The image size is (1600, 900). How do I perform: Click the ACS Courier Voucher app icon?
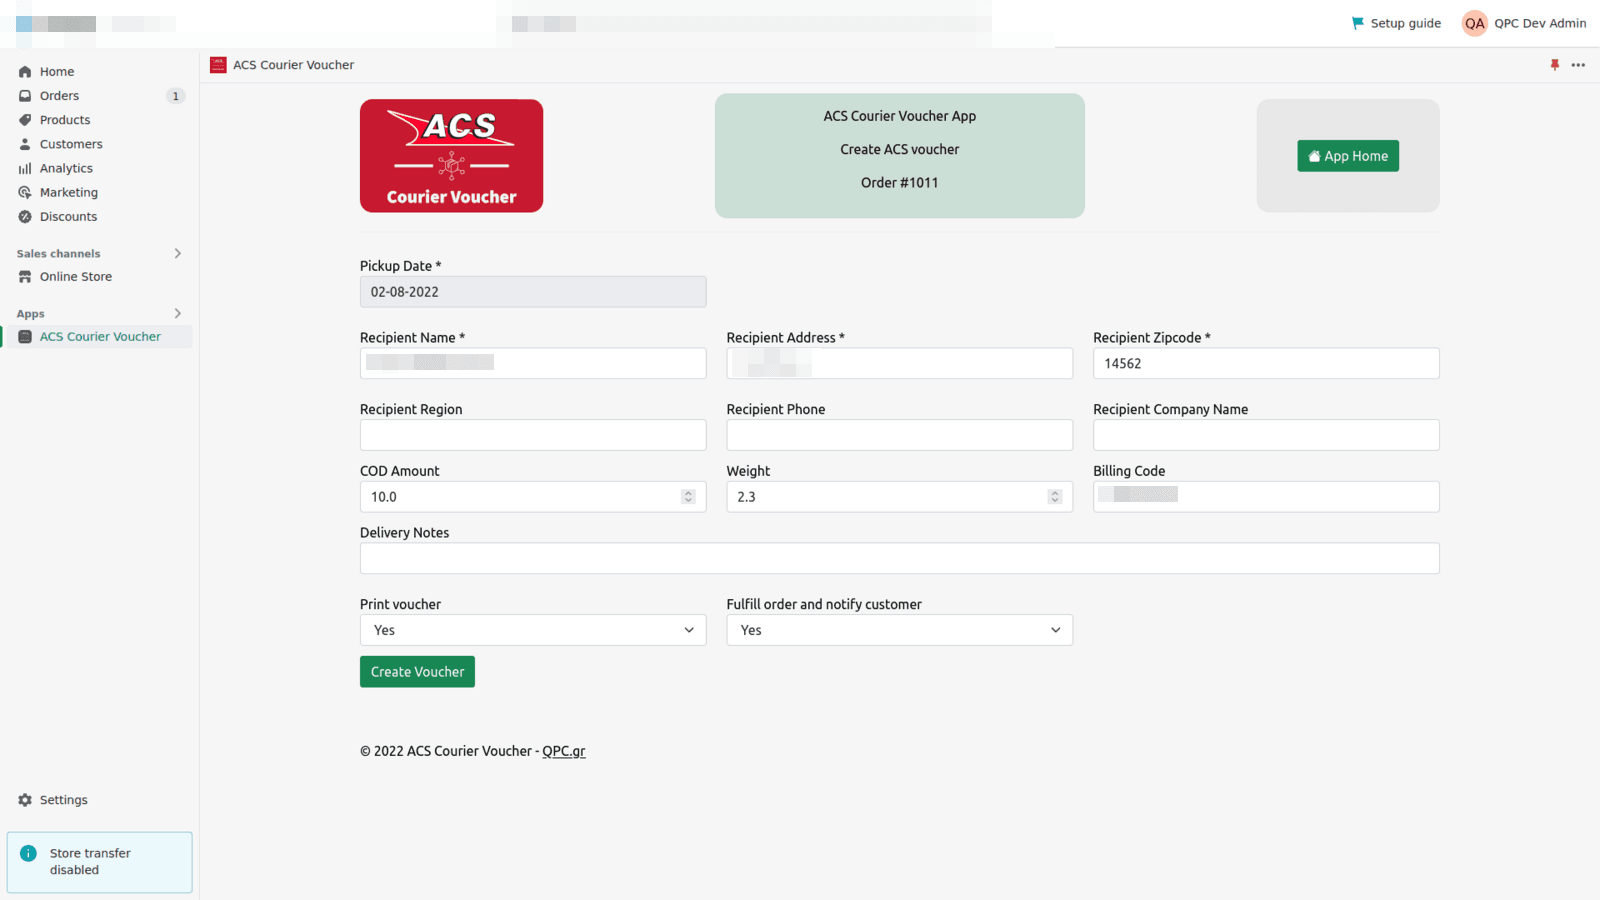pyautogui.click(x=217, y=64)
